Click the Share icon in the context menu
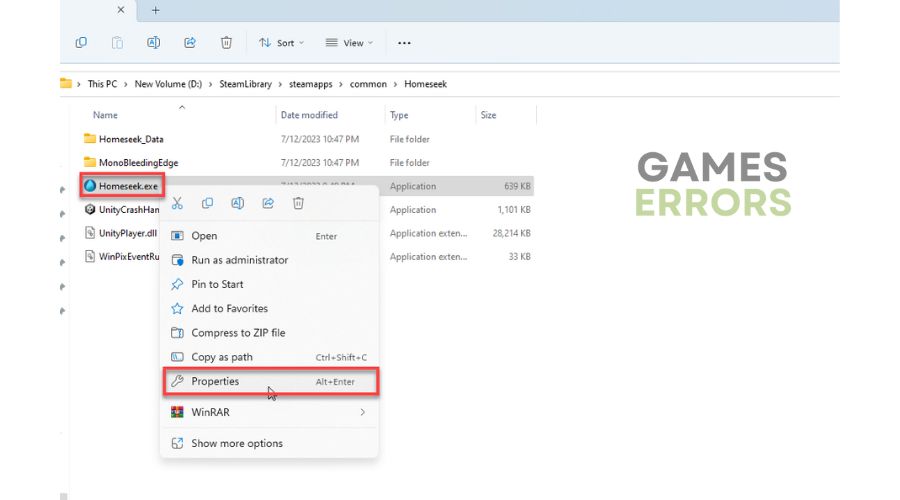 (x=268, y=203)
